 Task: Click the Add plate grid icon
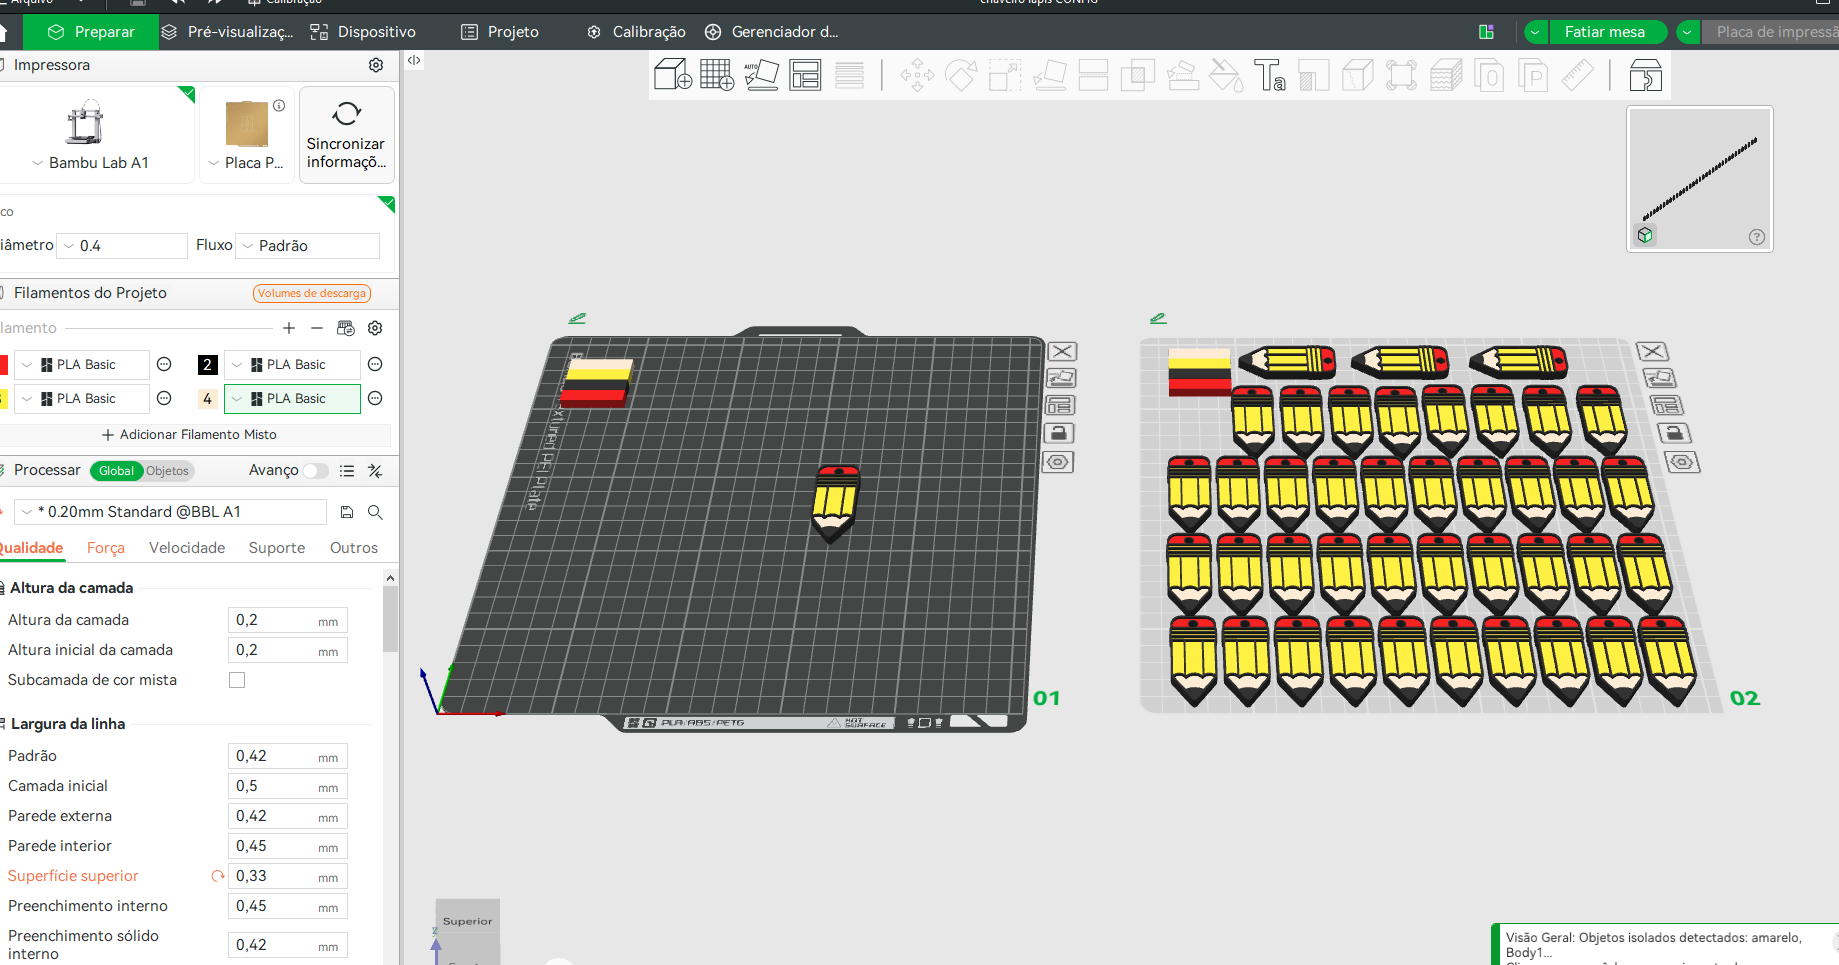(x=717, y=75)
